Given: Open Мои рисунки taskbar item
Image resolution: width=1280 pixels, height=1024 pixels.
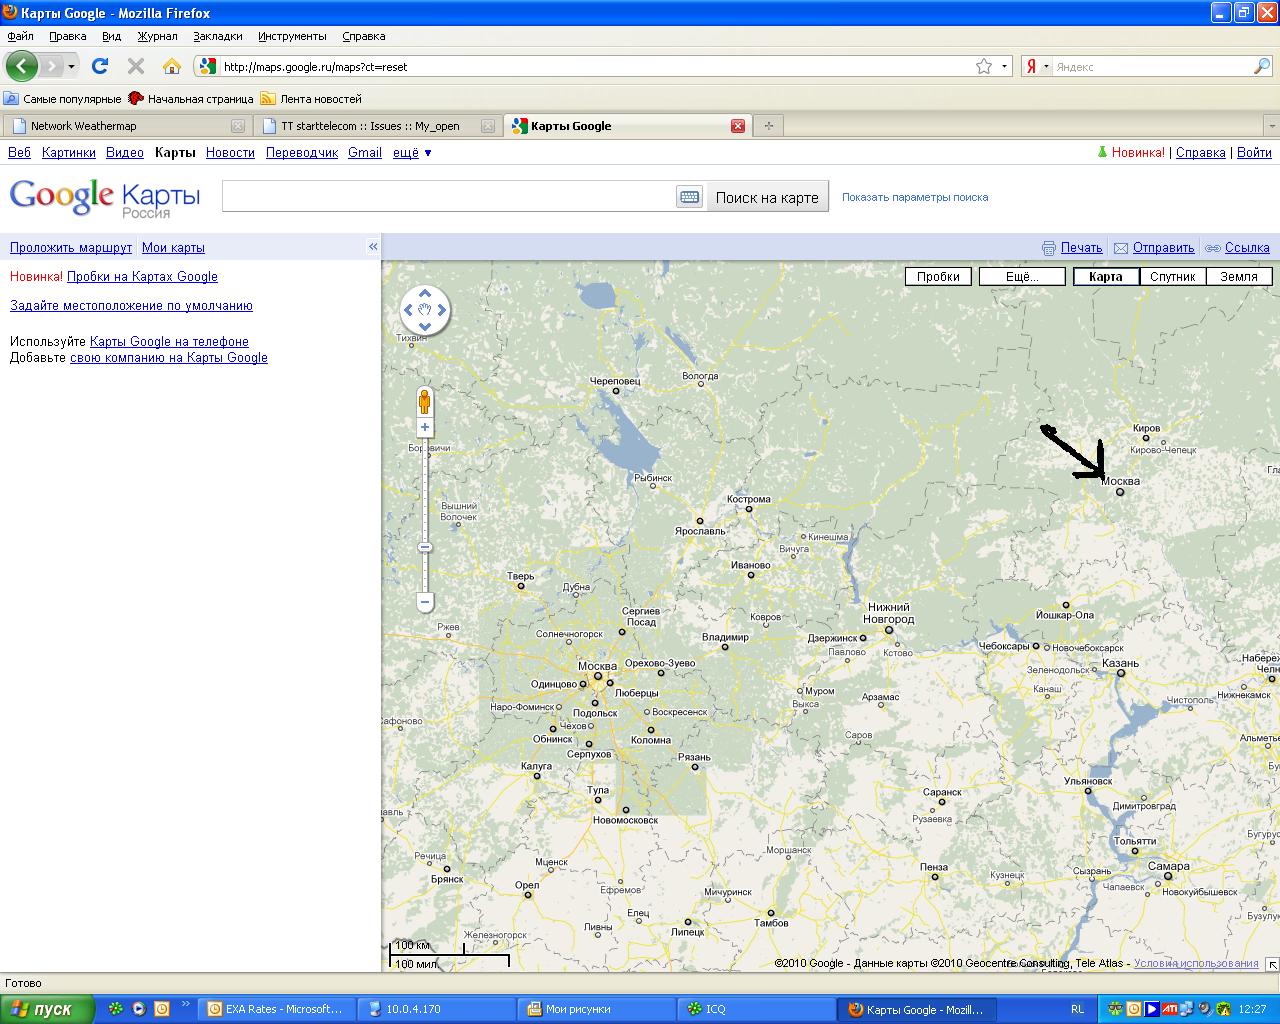Looking at the screenshot, I should 596,1009.
